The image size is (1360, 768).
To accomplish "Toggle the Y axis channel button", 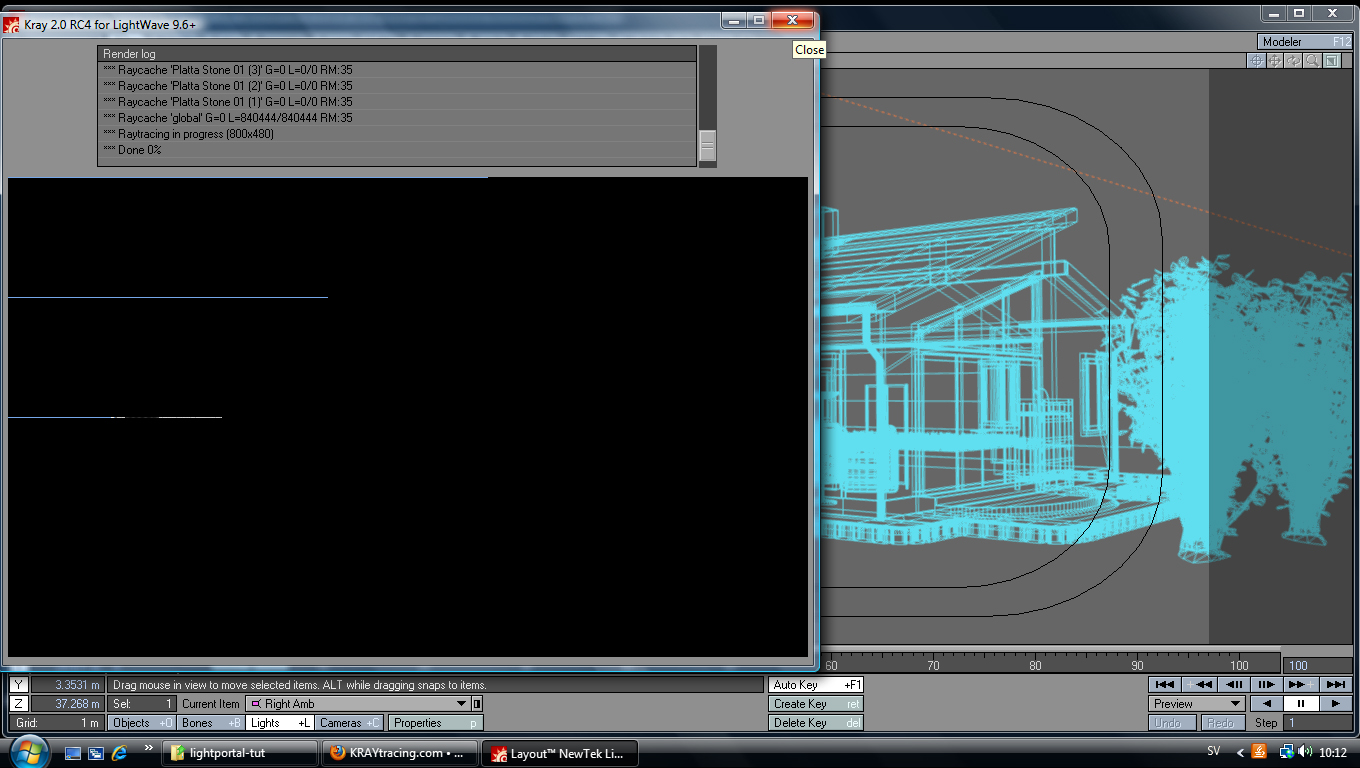I will [x=19, y=685].
